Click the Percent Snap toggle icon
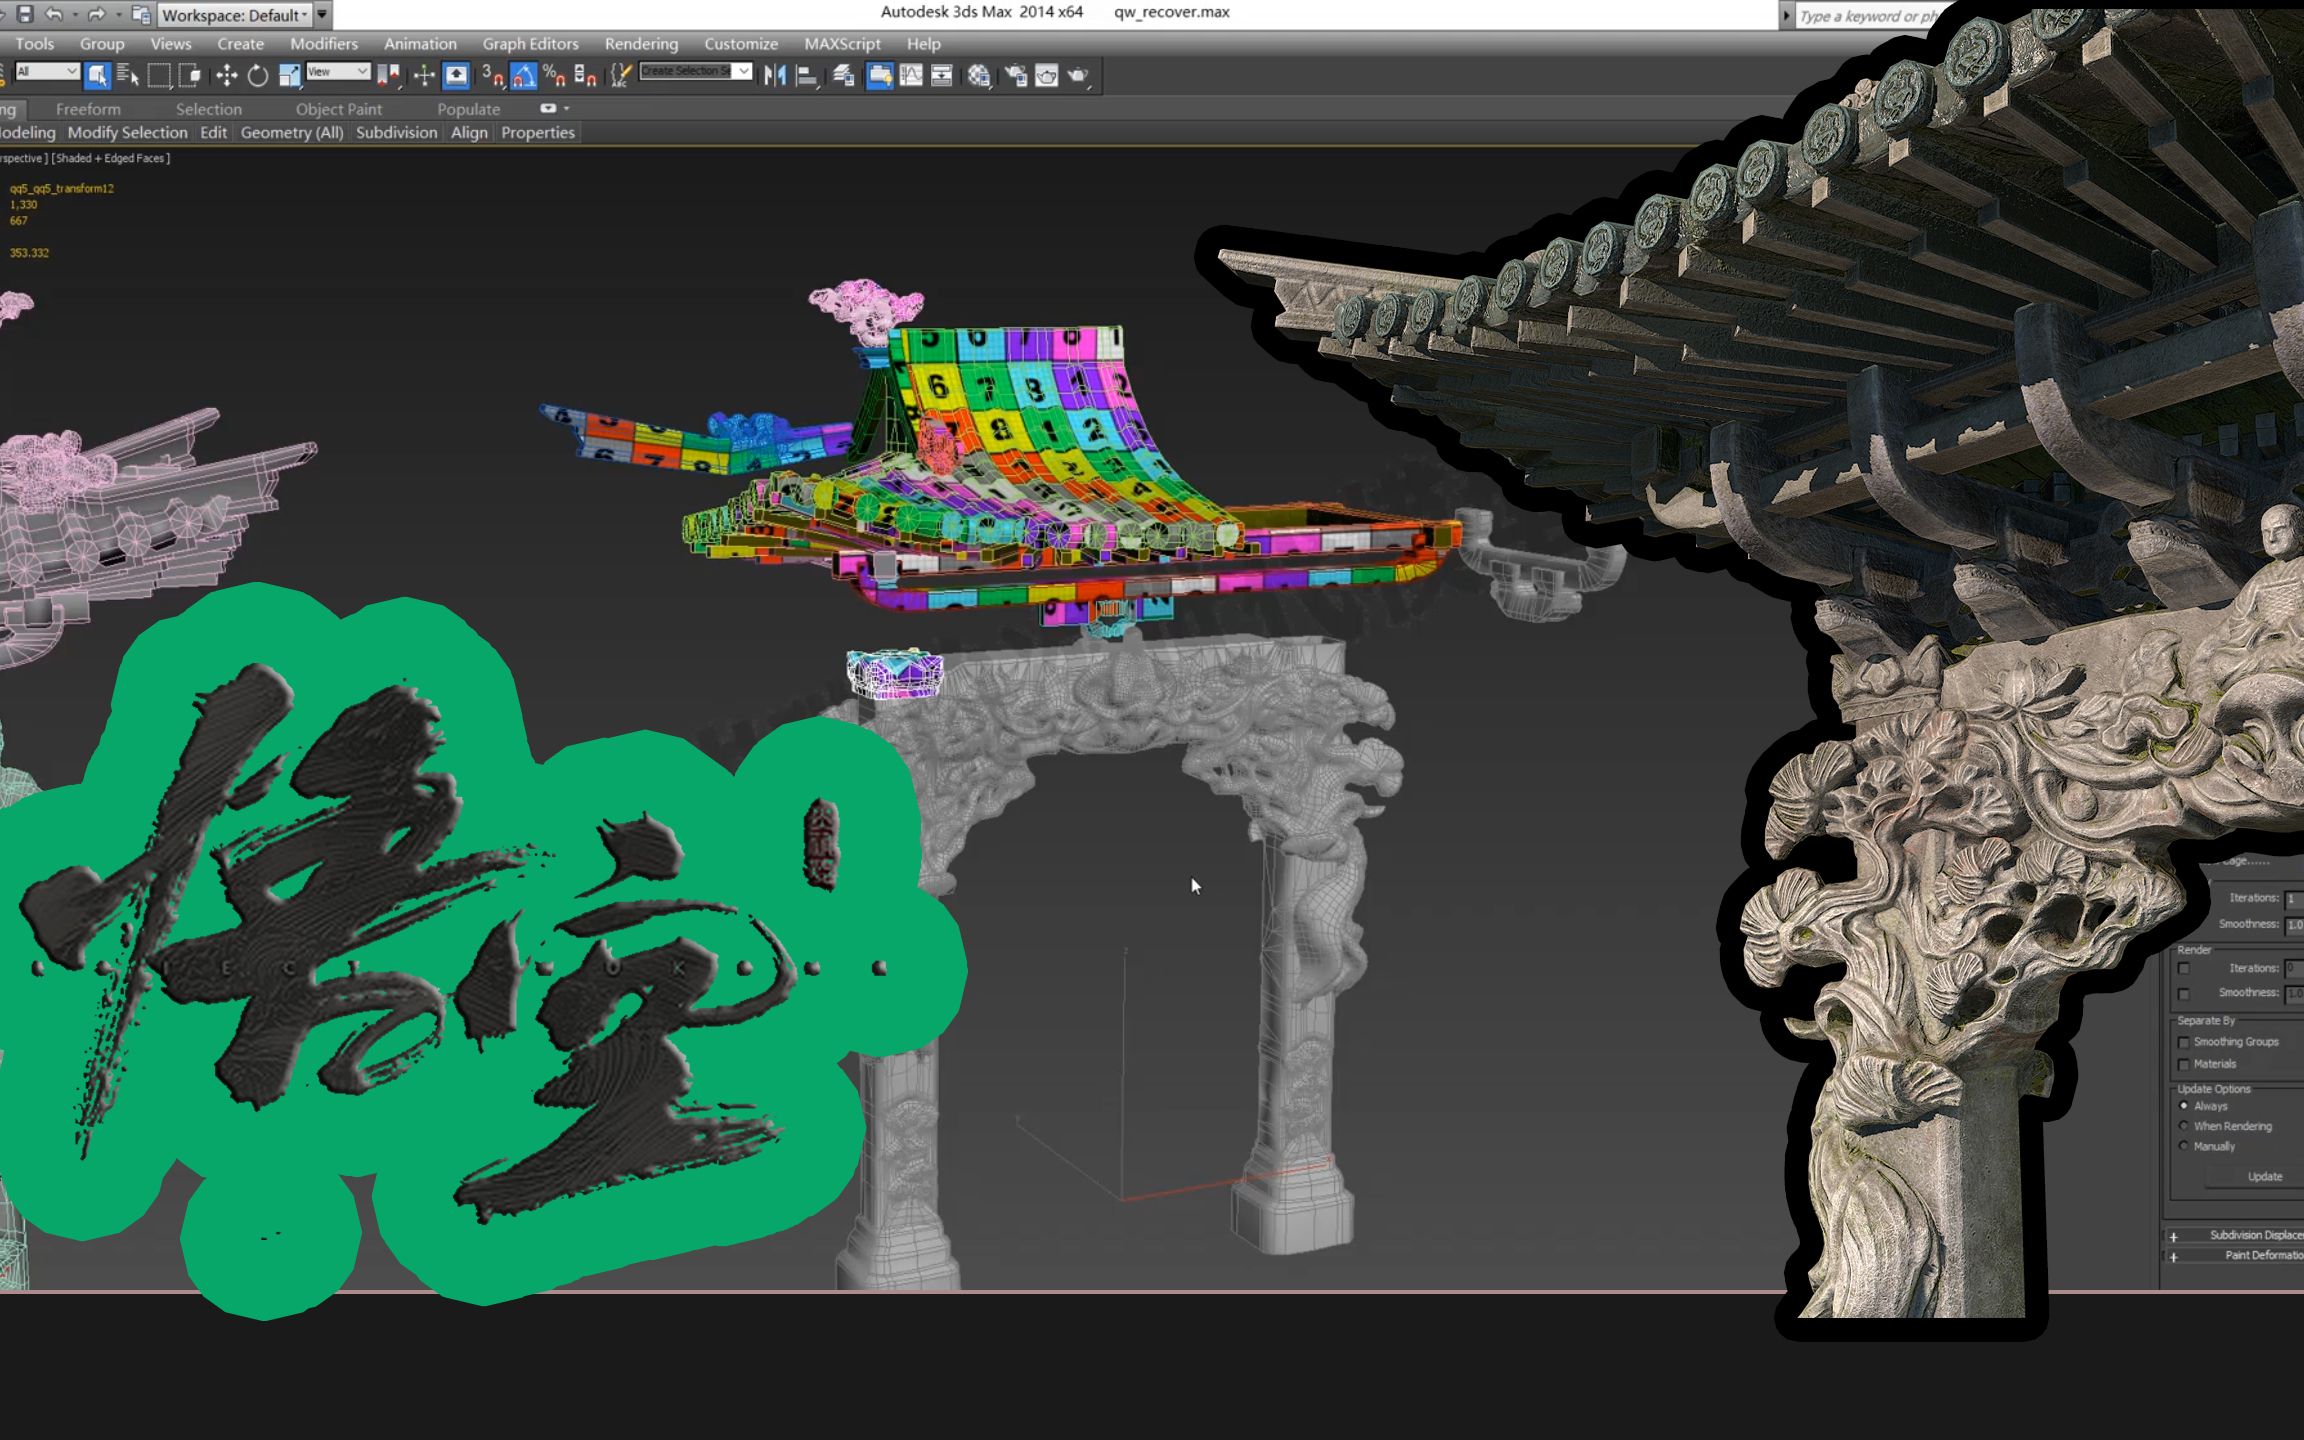Image resolution: width=2304 pixels, height=1440 pixels. [x=554, y=76]
